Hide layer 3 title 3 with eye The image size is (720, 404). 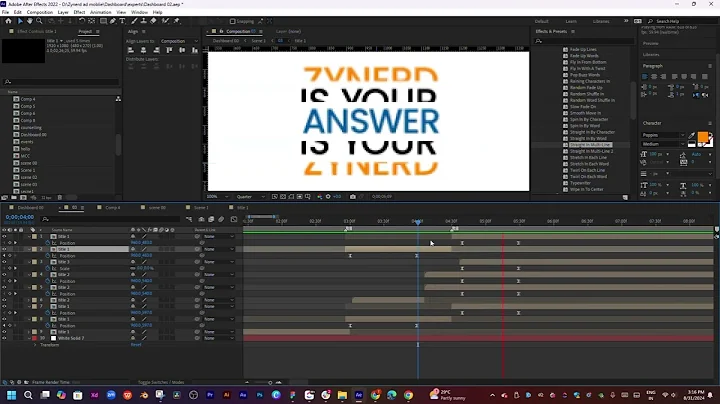(x=4, y=262)
